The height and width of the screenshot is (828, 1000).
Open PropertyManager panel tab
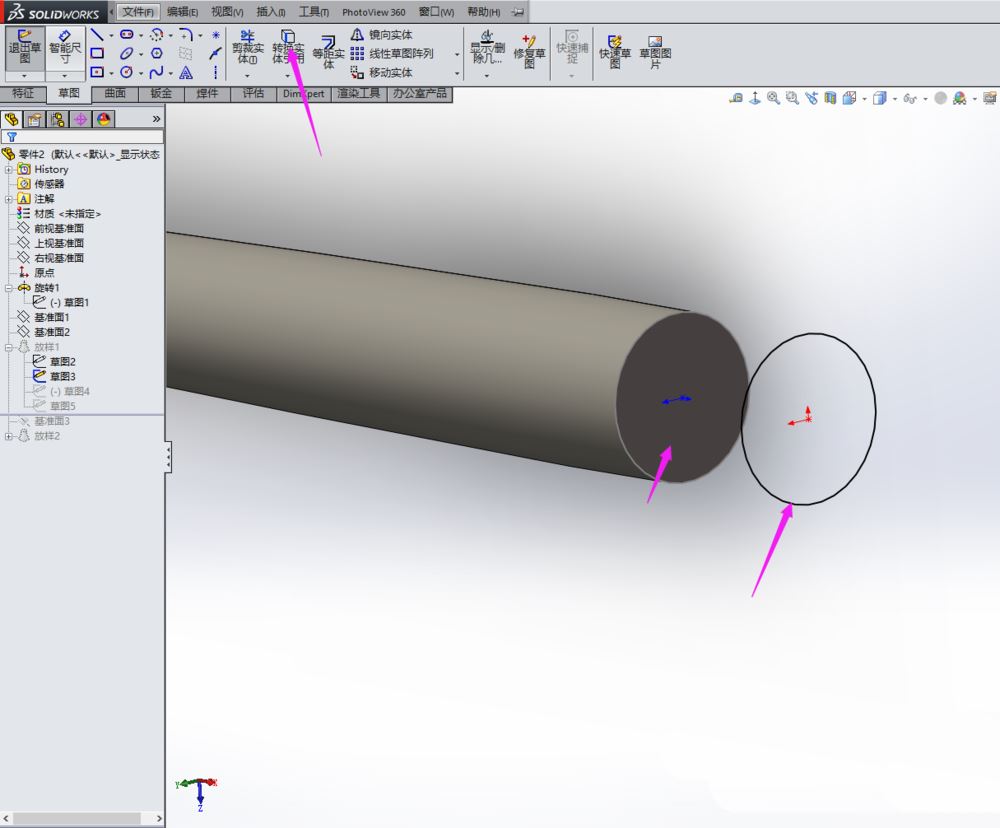pyautogui.click(x=34, y=119)
